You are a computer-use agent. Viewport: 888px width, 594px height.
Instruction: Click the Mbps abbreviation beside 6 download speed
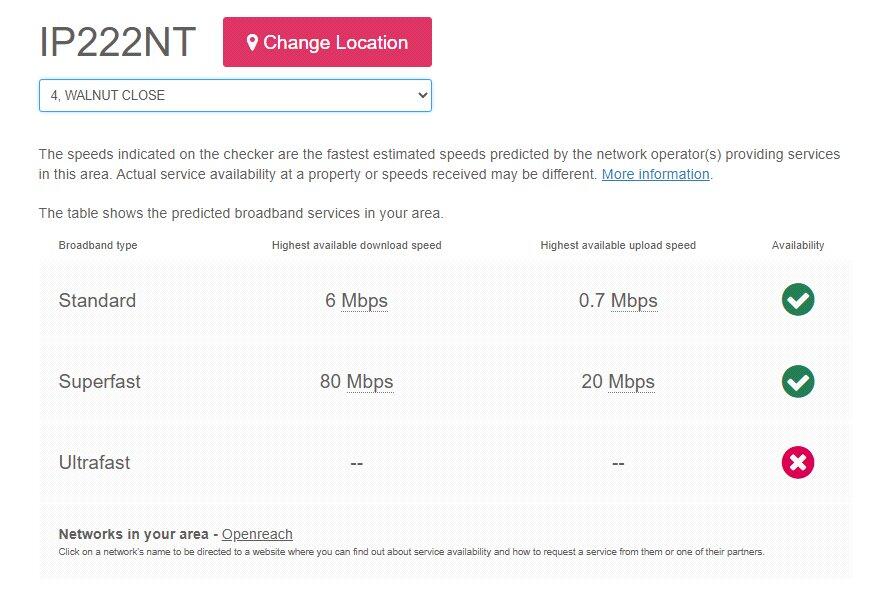tap(364, 301)
